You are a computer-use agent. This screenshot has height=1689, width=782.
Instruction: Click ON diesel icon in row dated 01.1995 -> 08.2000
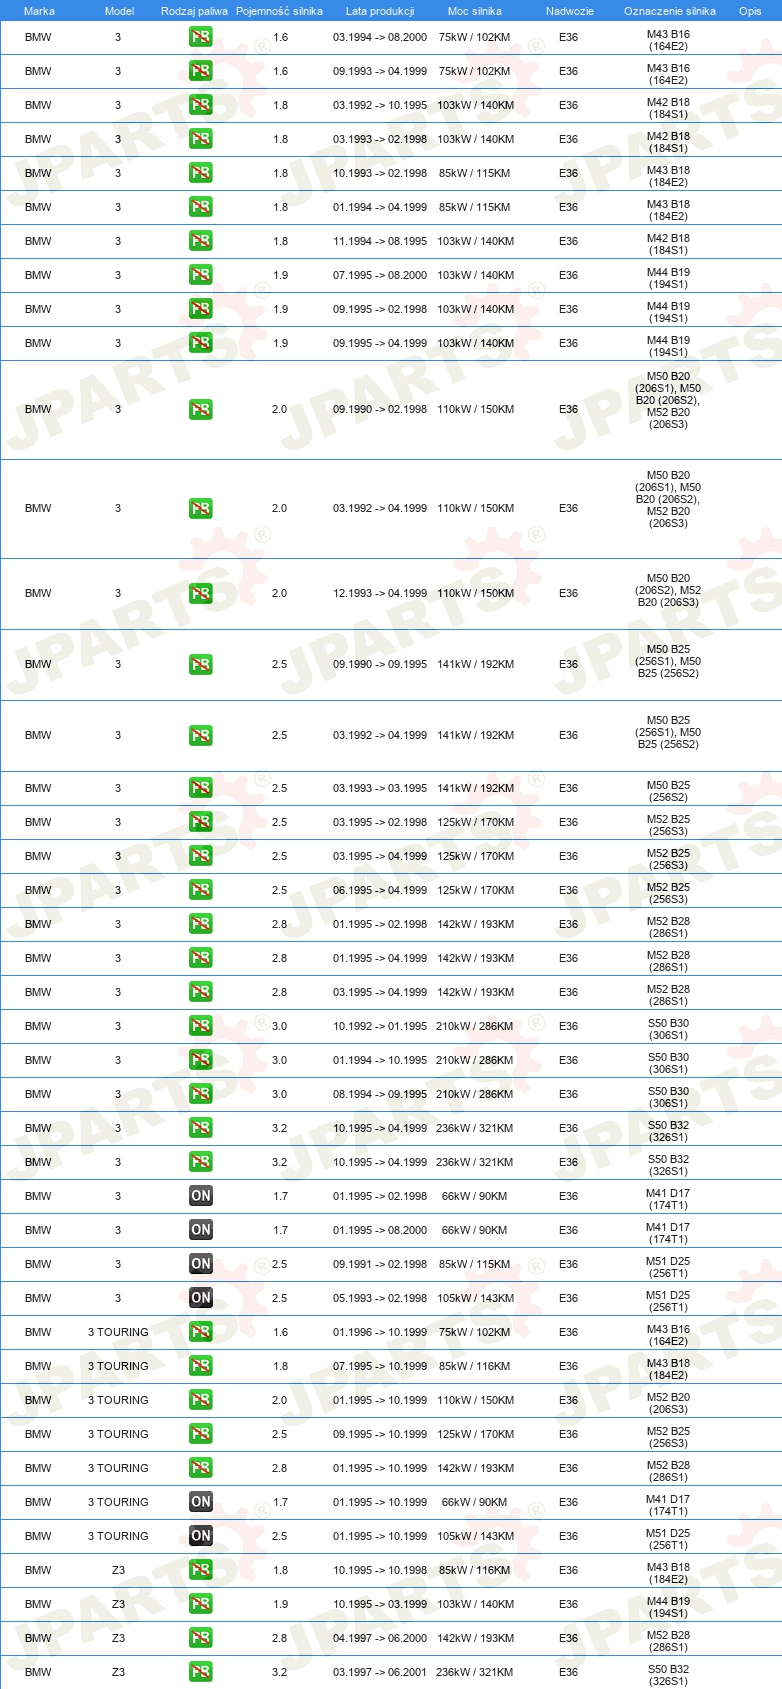pyautogui.click(x=201, y=1230)
